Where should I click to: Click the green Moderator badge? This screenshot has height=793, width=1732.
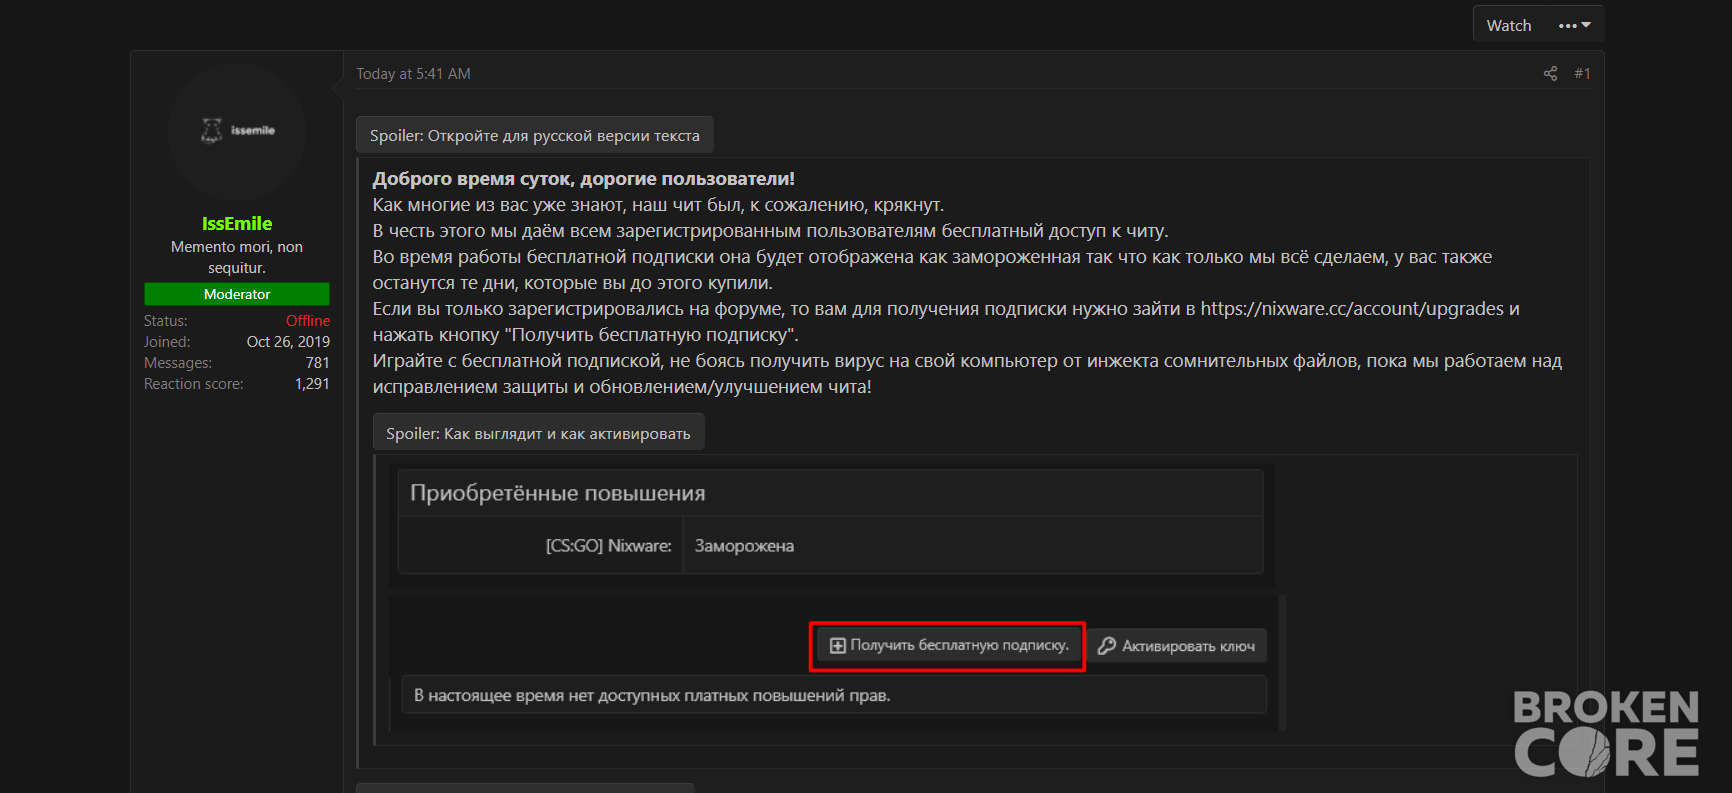237,294
